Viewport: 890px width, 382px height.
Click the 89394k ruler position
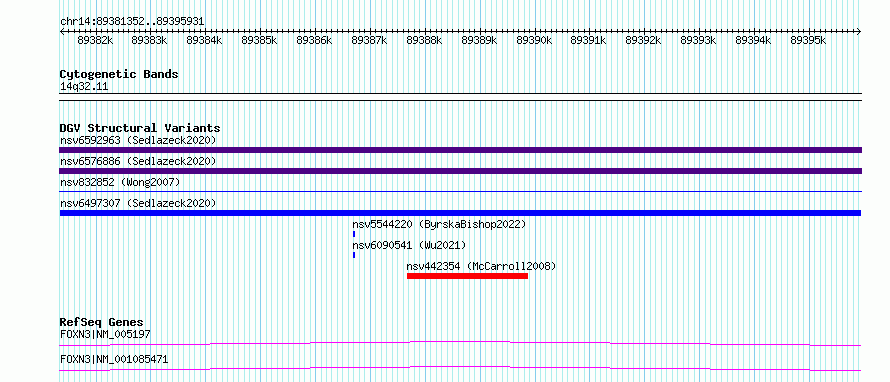(x=754, y=40)
